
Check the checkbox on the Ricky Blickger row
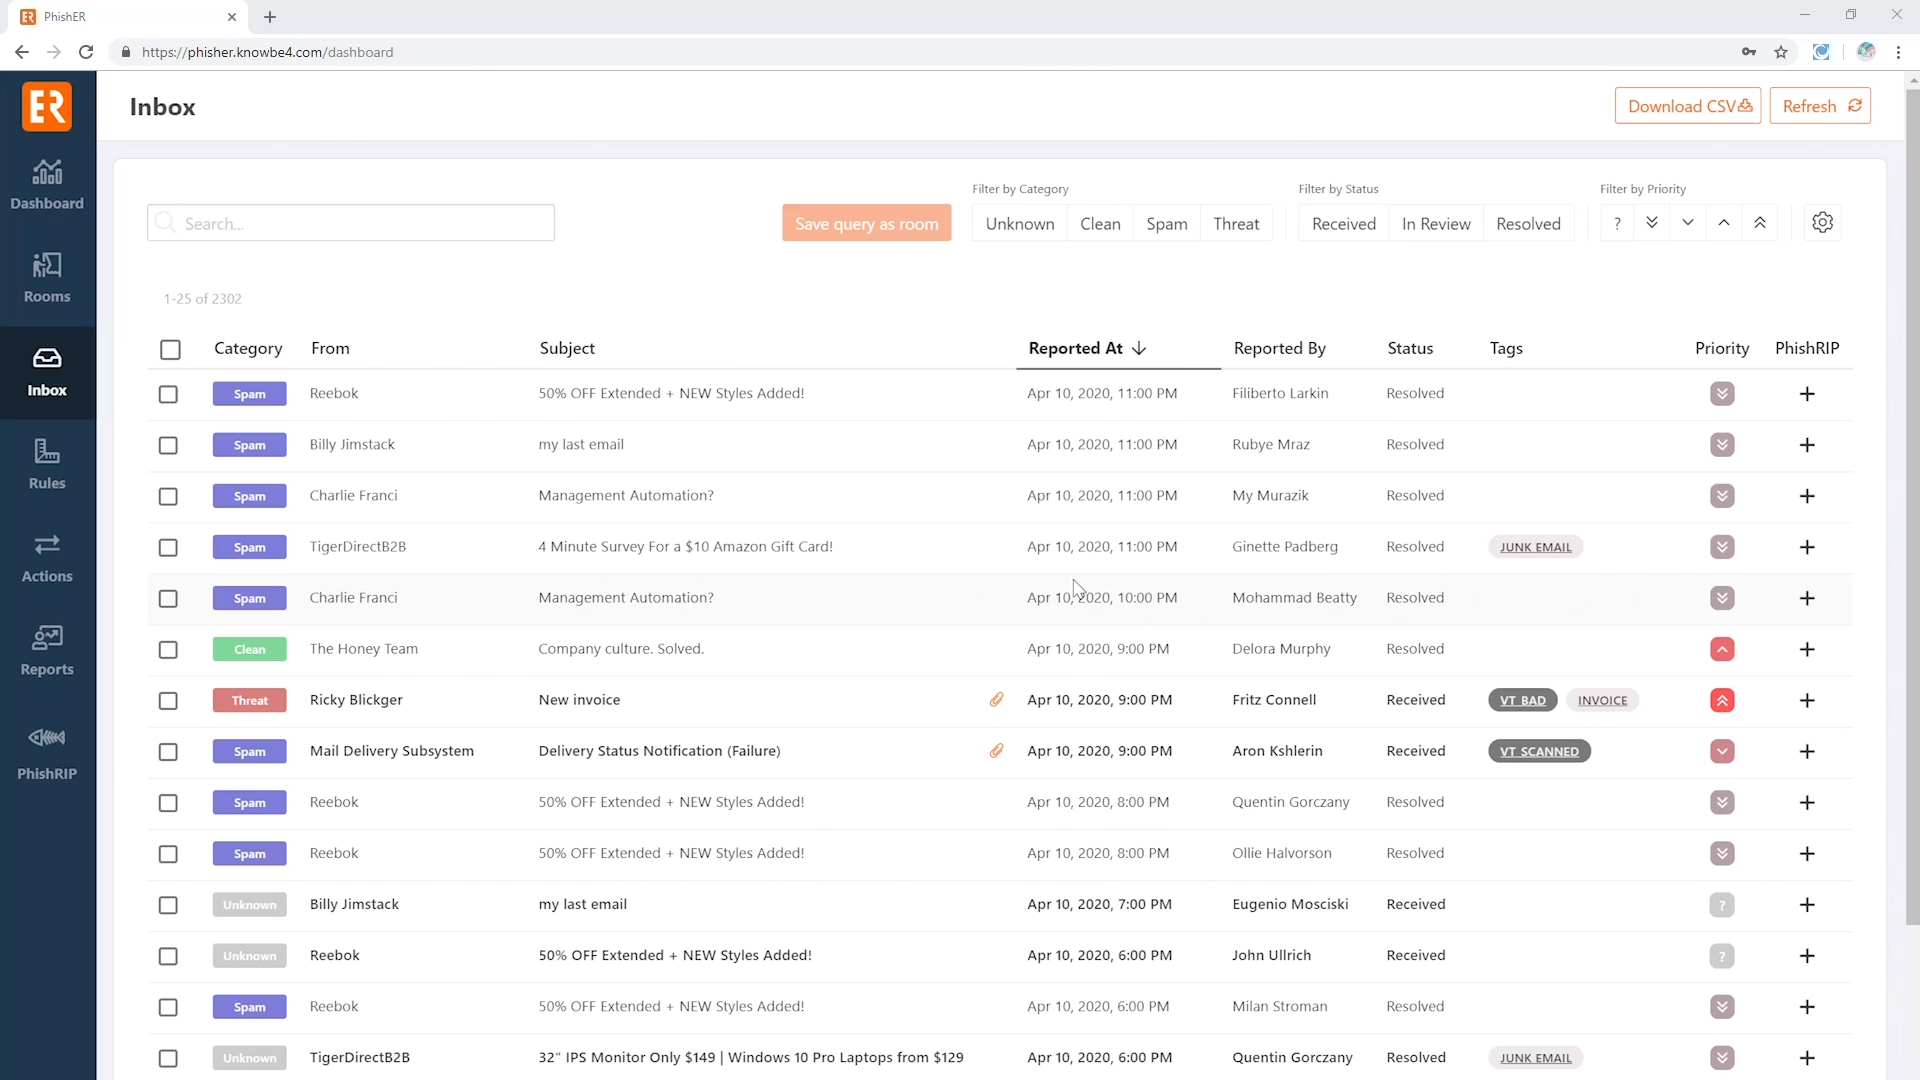pos(168,700)
